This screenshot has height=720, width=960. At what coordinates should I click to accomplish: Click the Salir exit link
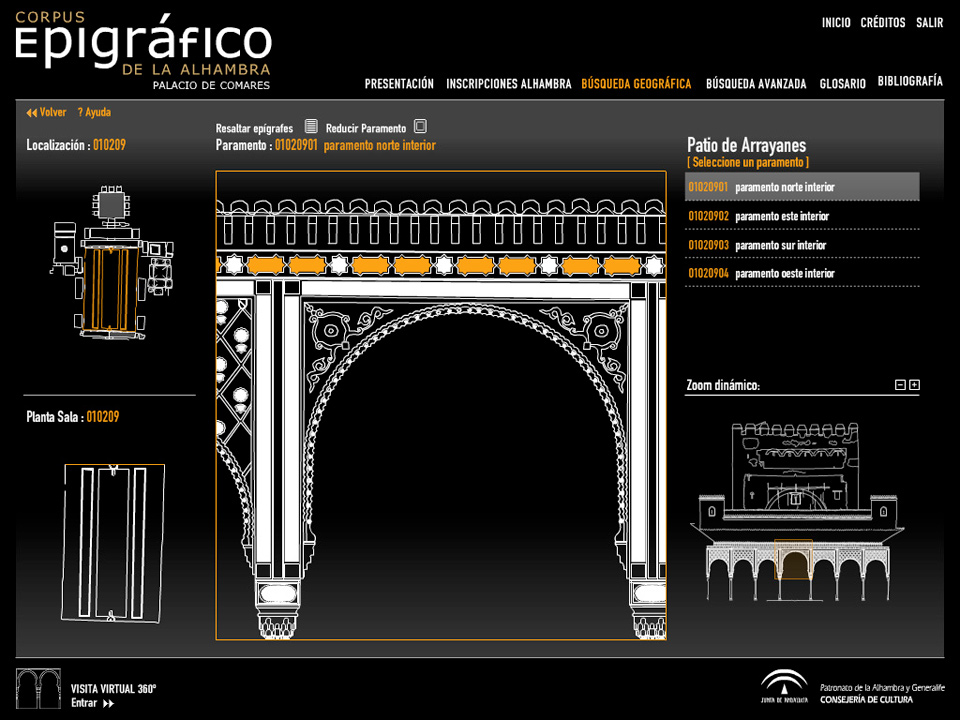(929, 23)
